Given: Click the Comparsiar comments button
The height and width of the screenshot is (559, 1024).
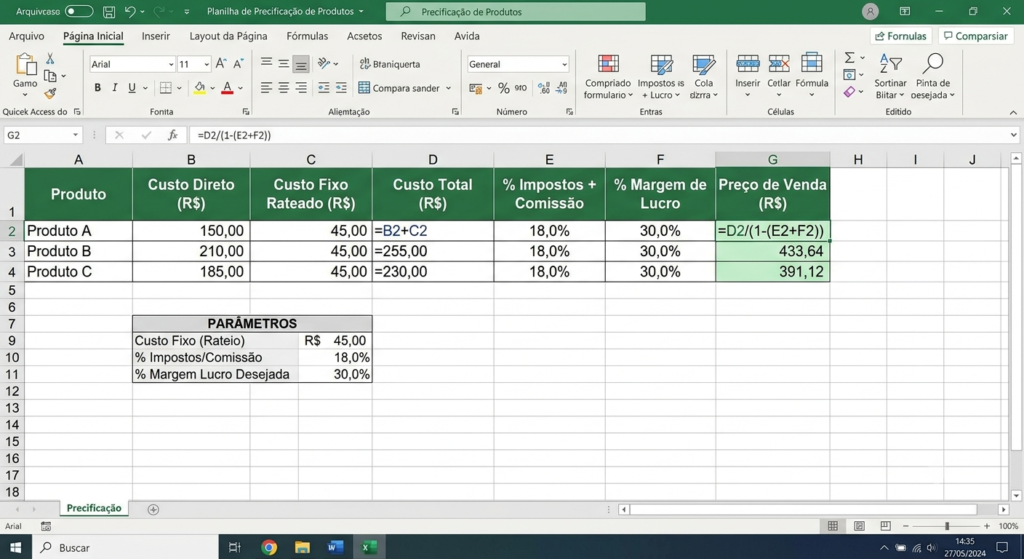Looking at the screenshot, I should point(976,36).
